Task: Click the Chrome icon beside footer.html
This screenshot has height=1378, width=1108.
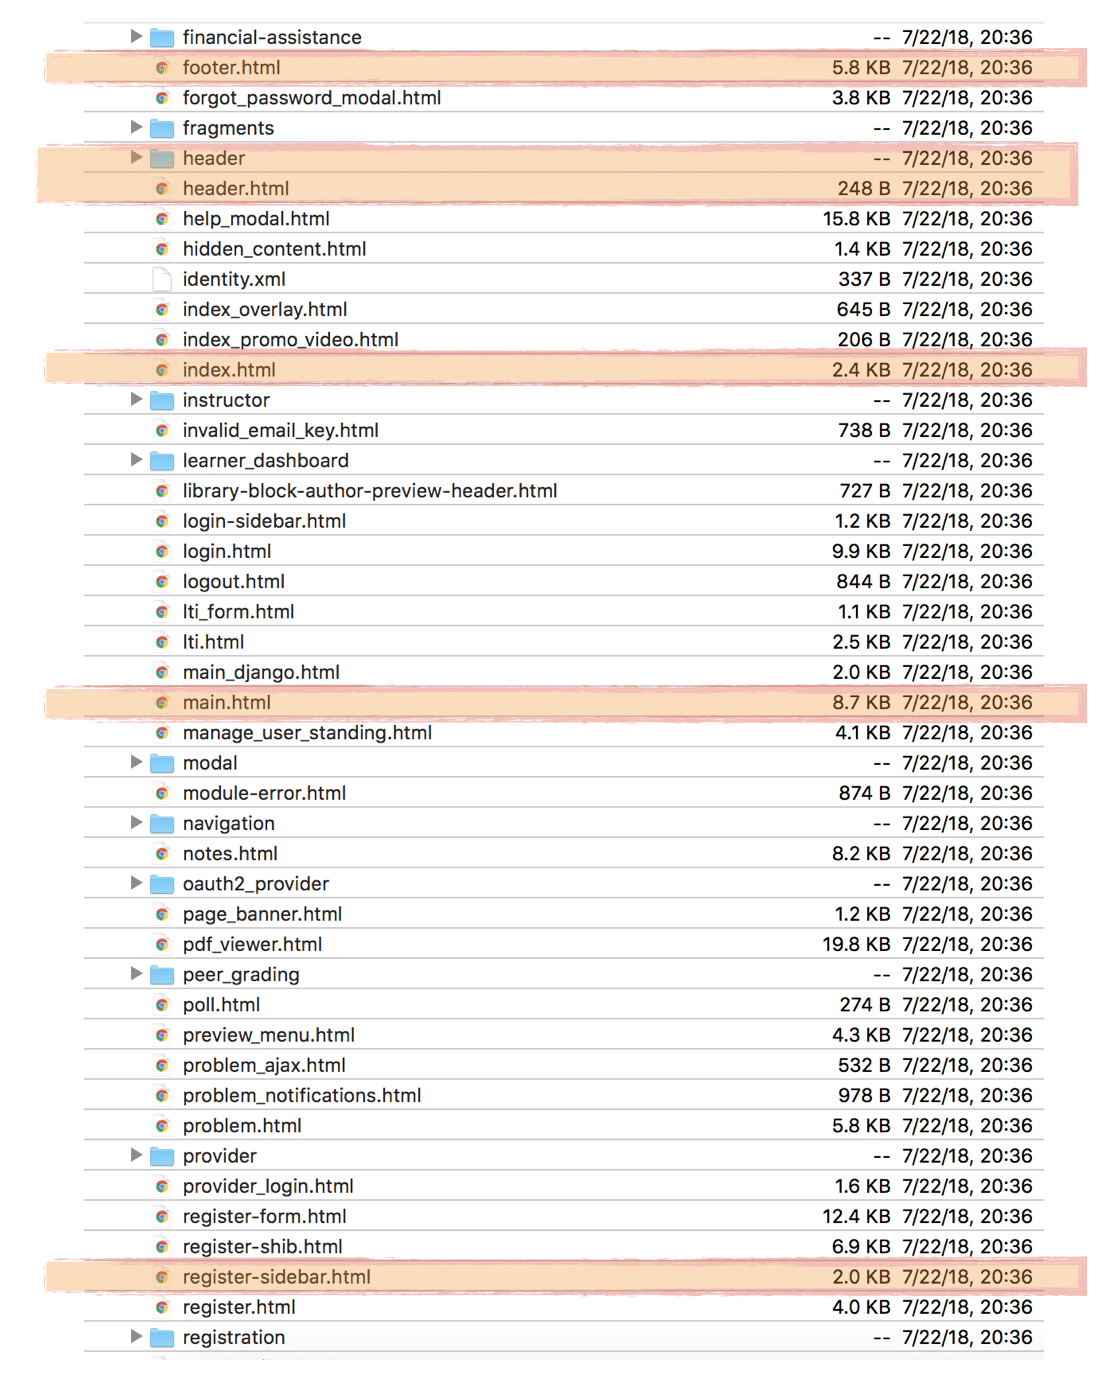Action: (x=162, y=68)
